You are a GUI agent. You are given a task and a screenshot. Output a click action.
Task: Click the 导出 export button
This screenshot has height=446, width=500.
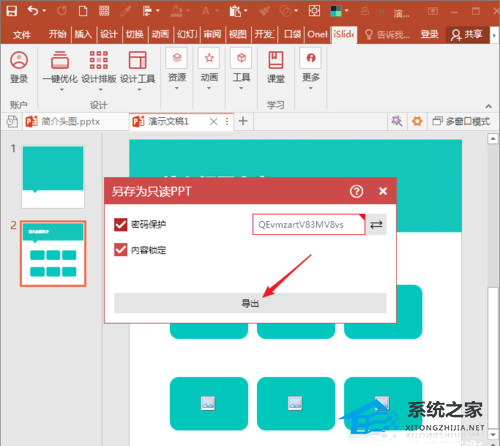(x=250, y=303)
